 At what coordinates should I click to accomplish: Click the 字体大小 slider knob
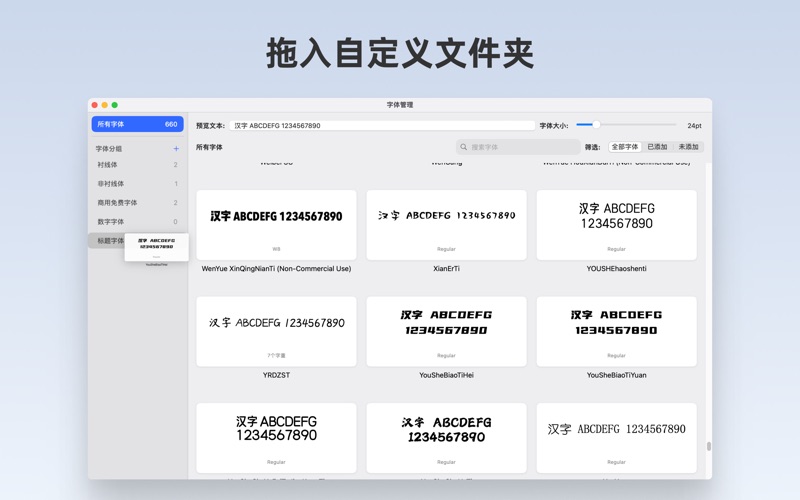click(595, 125)
